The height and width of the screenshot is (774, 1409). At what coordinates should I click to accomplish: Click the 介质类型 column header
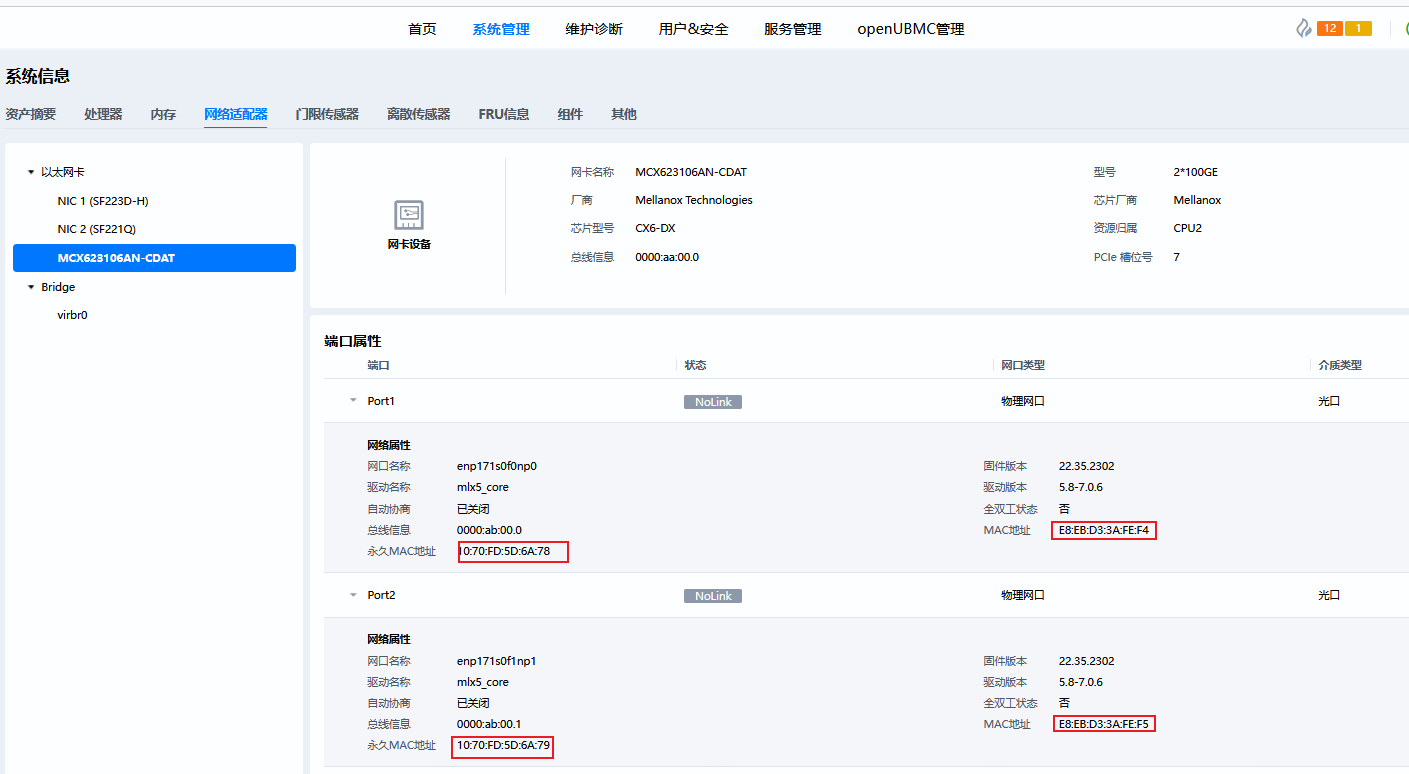pos(1340,365)
